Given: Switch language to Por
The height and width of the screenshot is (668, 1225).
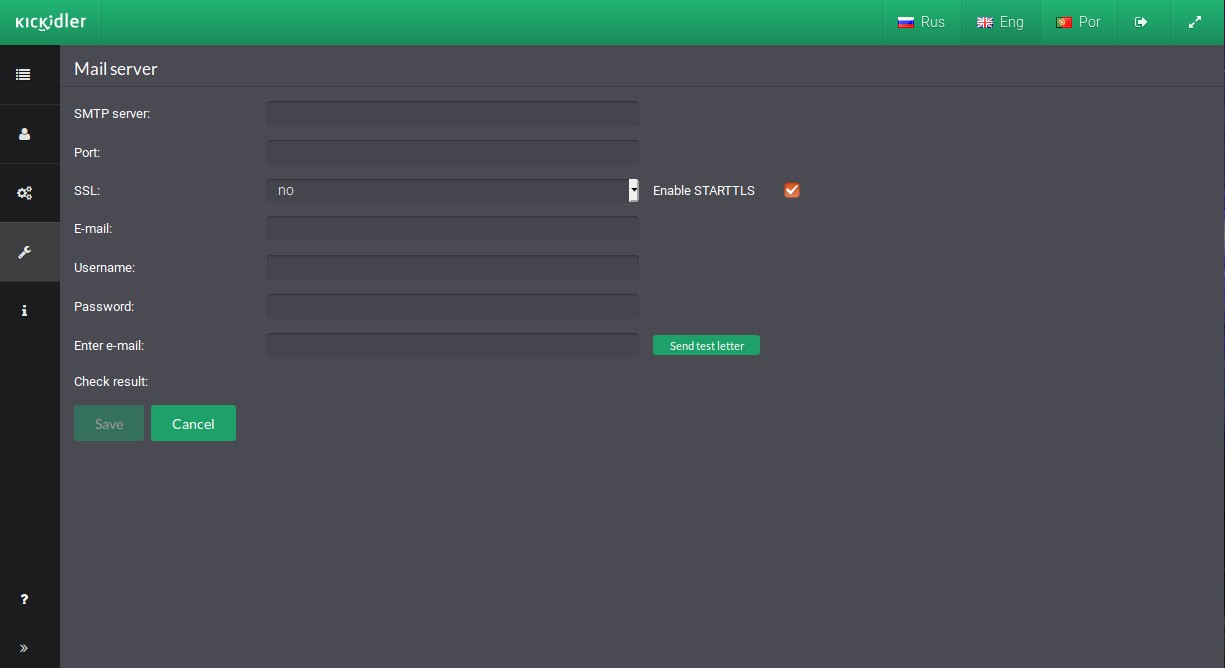Looking at the screenshot, I should coord(1078,22).
